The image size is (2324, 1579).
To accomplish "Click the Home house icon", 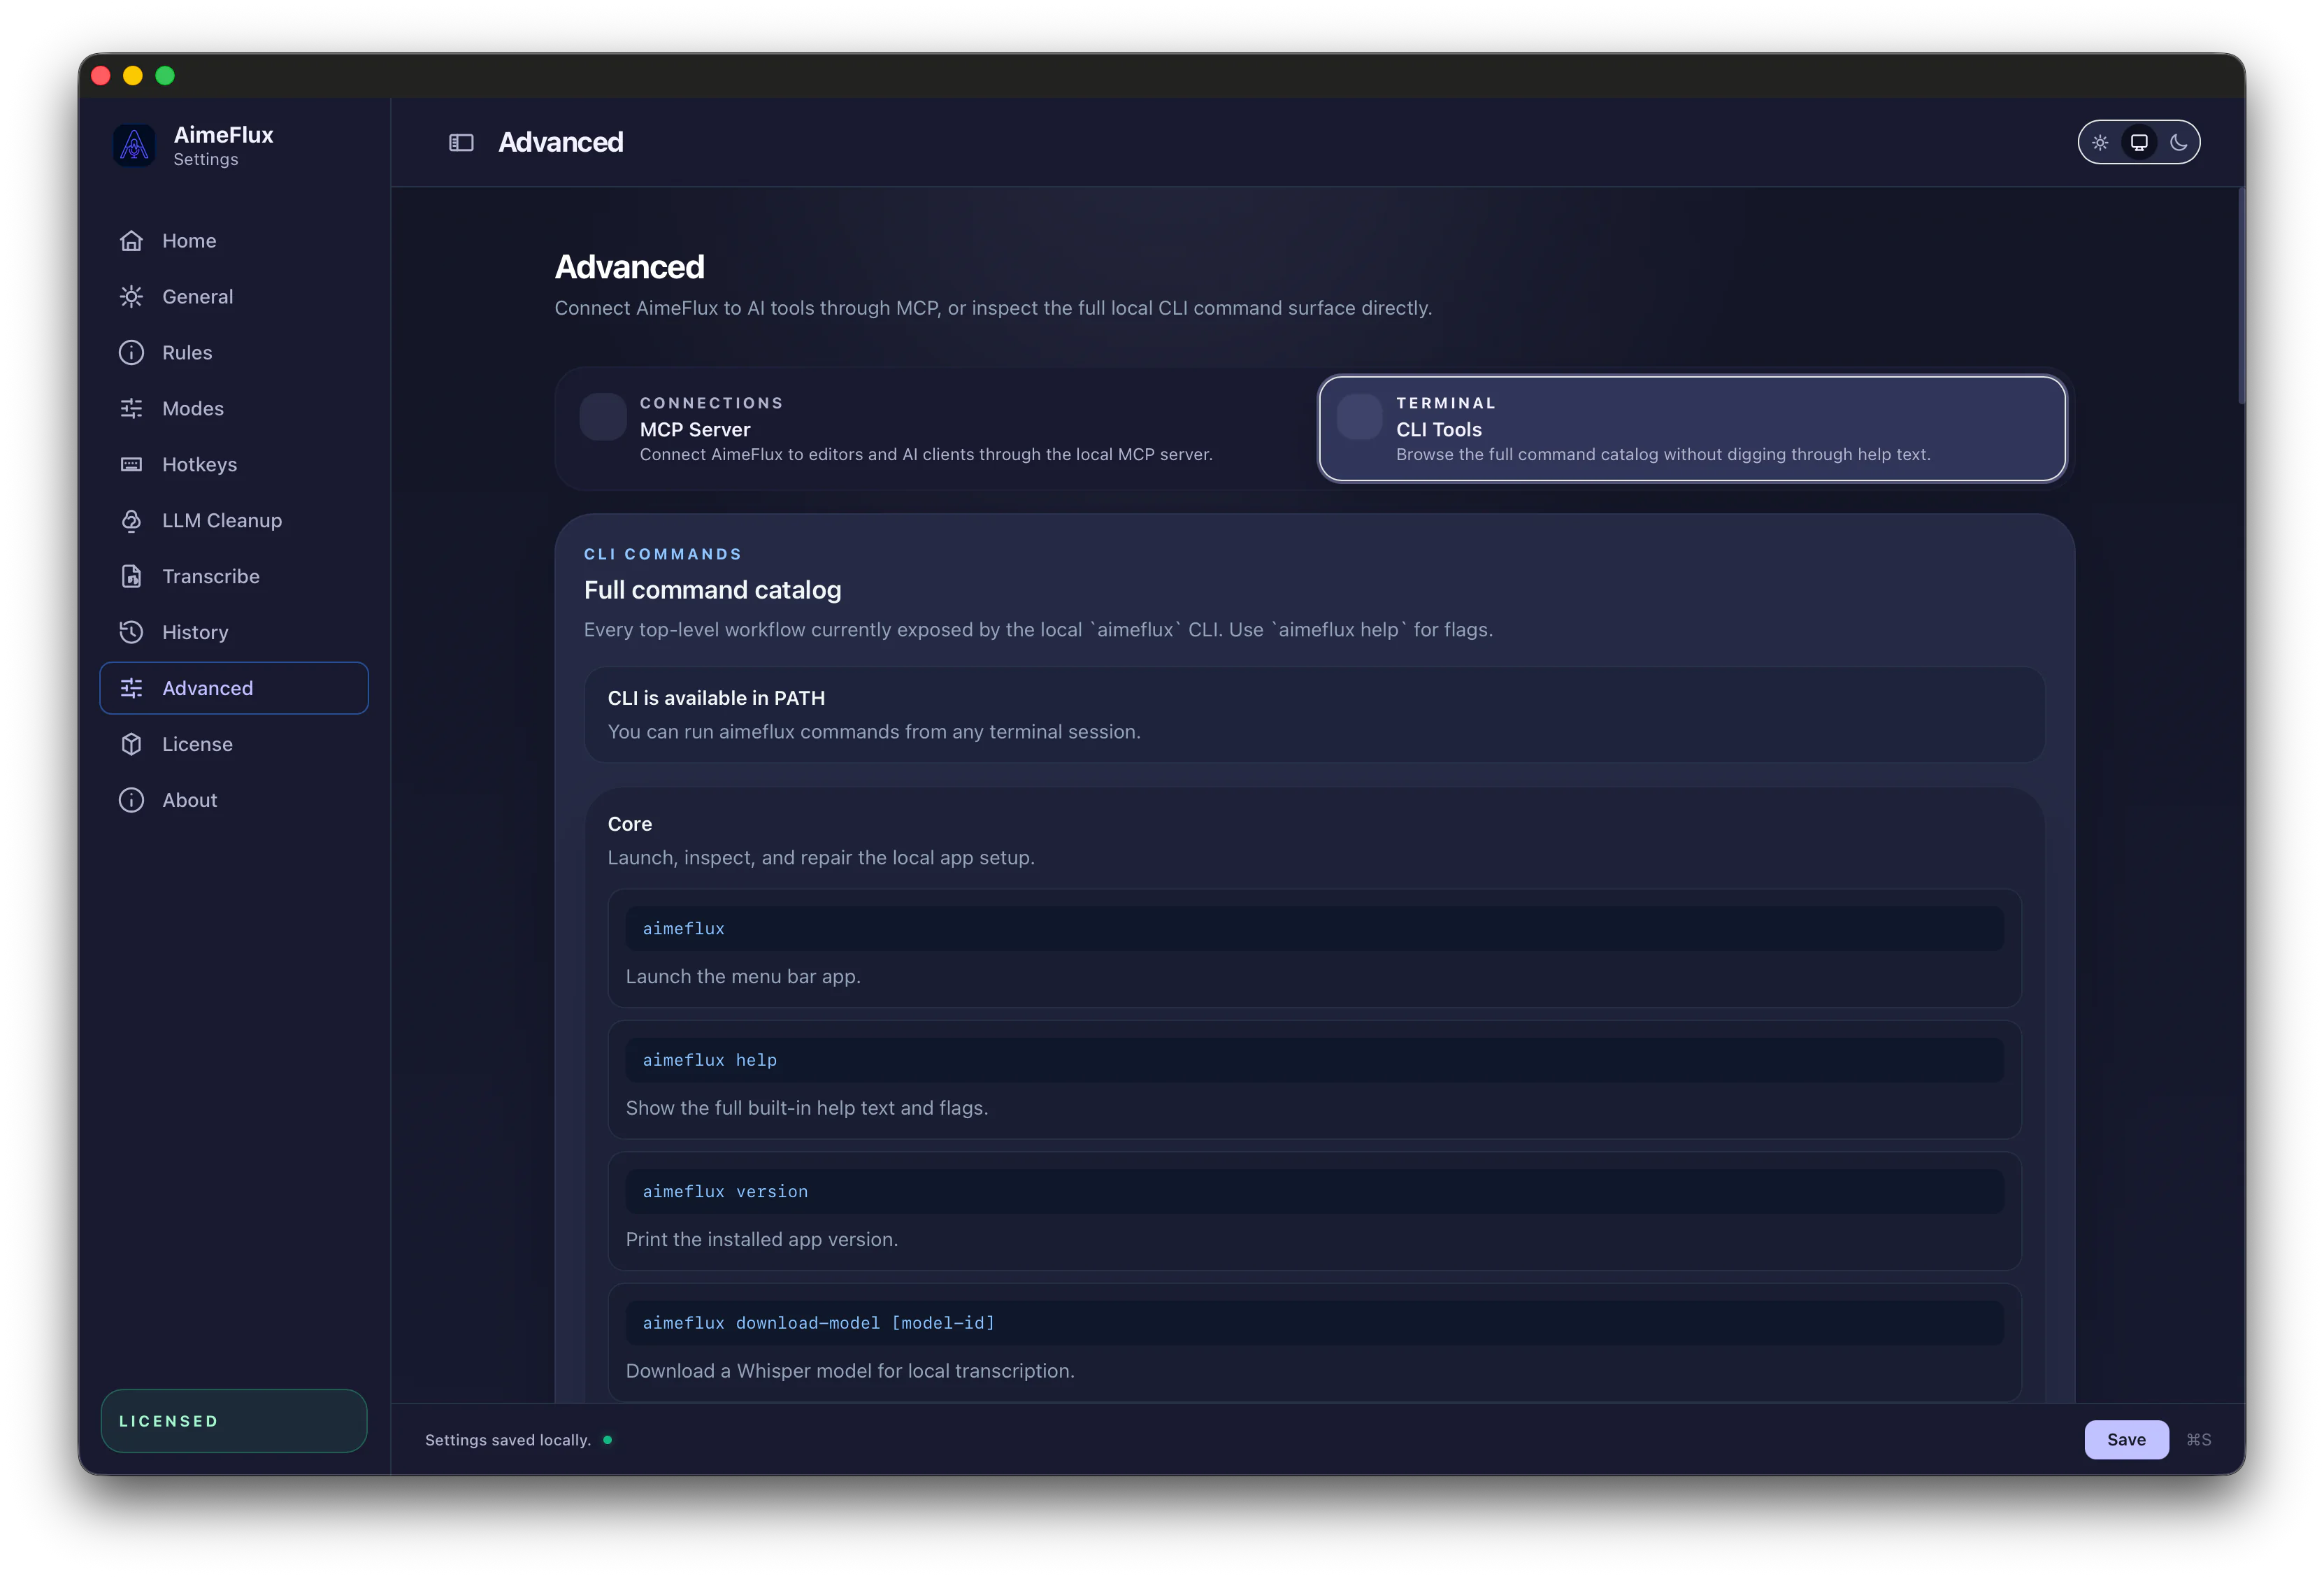I will tap(131, 241).
